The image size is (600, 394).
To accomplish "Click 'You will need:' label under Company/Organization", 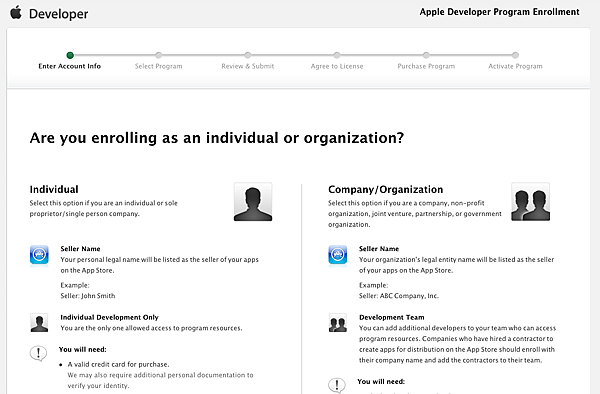I will coord(381,381).
